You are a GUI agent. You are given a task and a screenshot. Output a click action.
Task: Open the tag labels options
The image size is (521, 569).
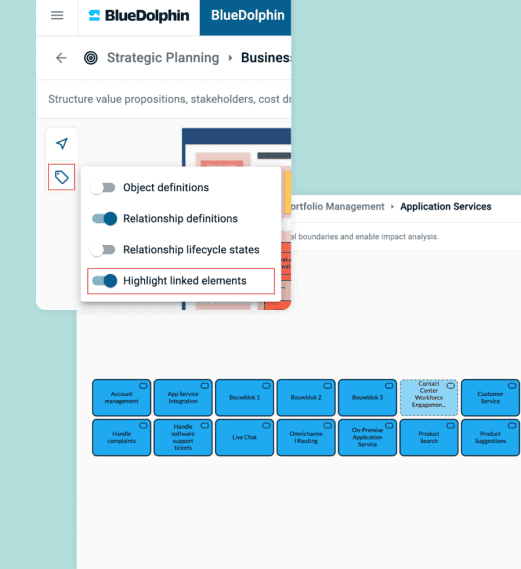click(x=62, y=177)
